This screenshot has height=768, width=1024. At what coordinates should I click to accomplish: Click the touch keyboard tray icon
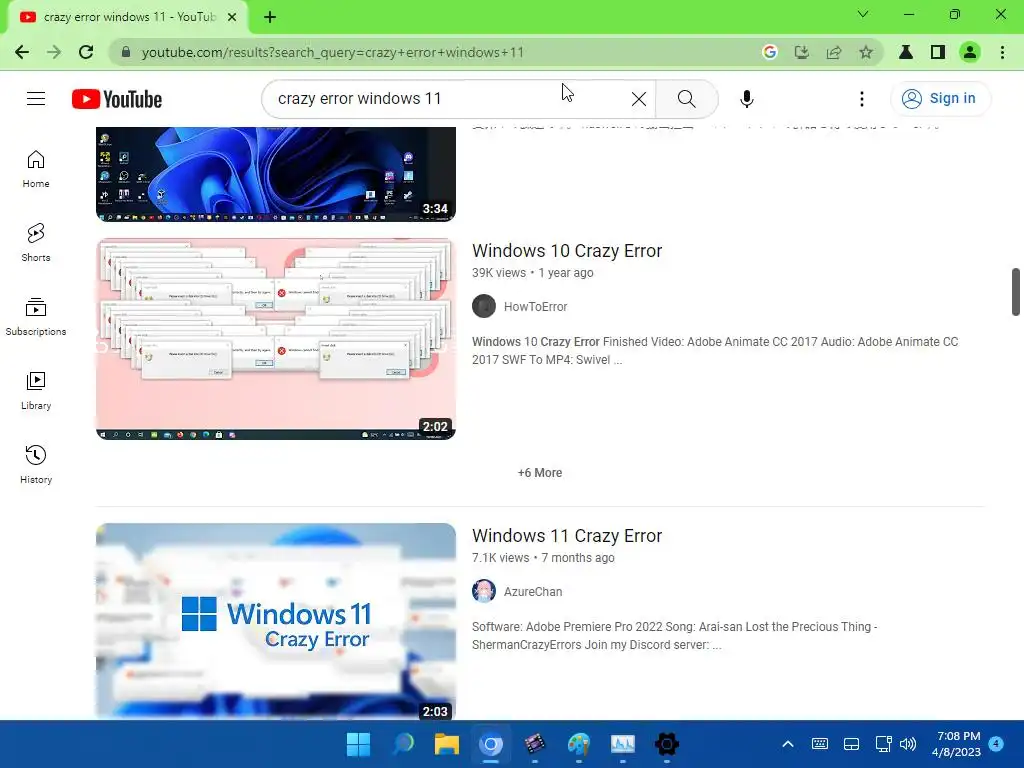pos(820,744)
